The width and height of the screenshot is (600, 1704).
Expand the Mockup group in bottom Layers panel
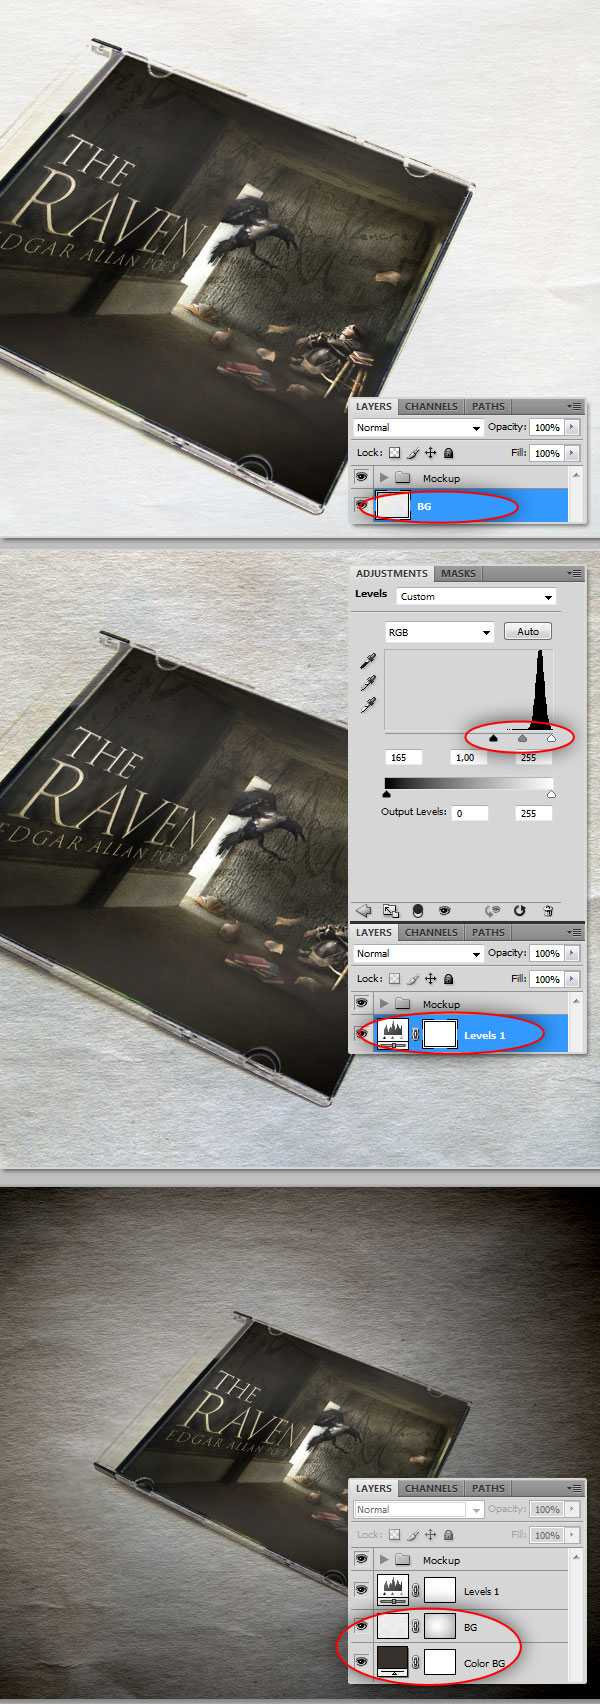[384, 1559]
